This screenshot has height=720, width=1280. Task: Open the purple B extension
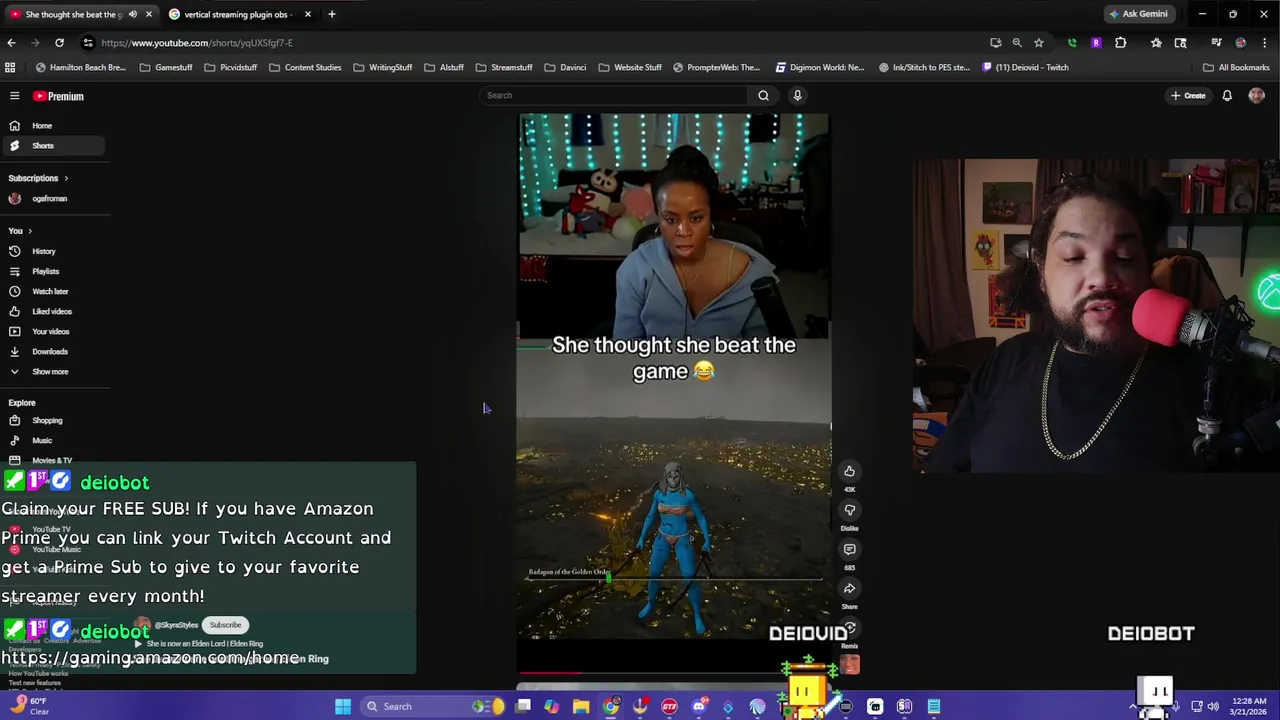click(x=1096, y=43)
